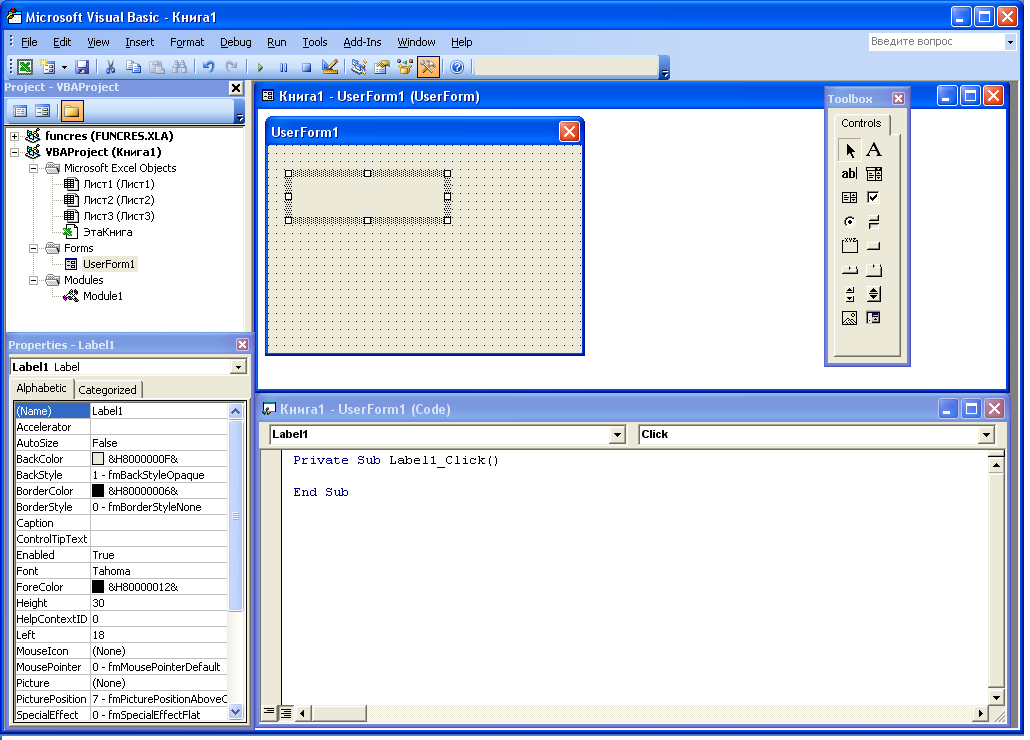Collapse the Microsoft Excel Objects folder
The height and width of the screenshot is (740, 1030).
pyautogui.click(x=33, y=168)
